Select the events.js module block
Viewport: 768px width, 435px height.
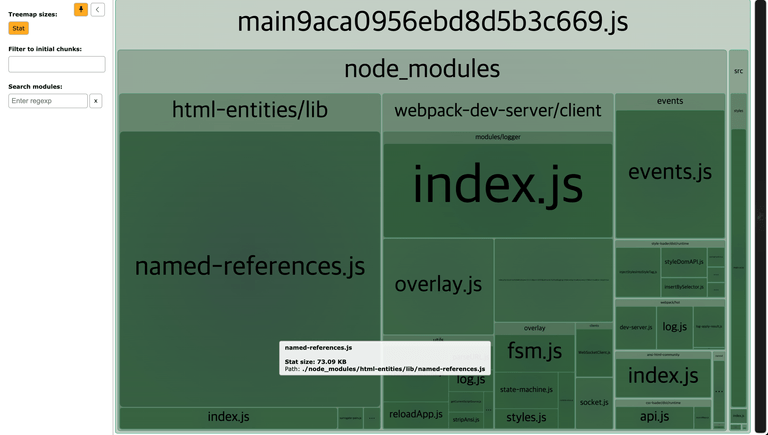click(670, 173)
